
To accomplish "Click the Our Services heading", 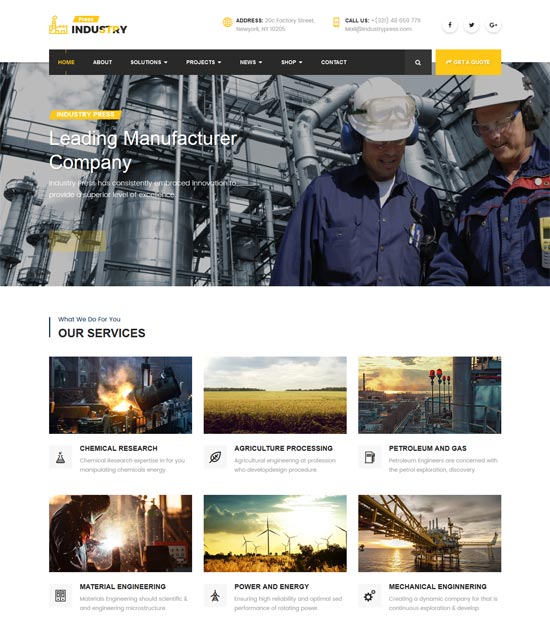I will coord(102,333).
